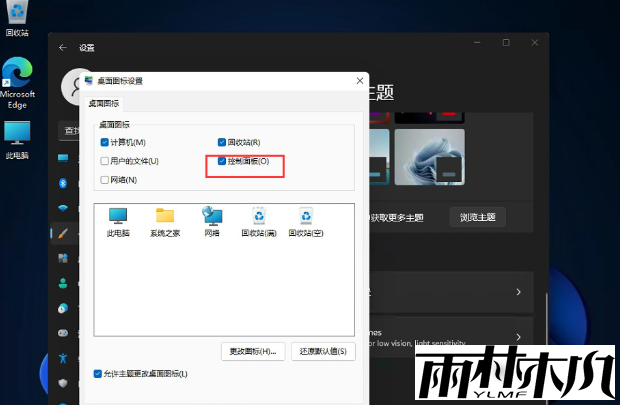Viewport: 620px width, 405px height.
Task: Check the 网络(N) checkbox
Action: (x=104, y=180)
